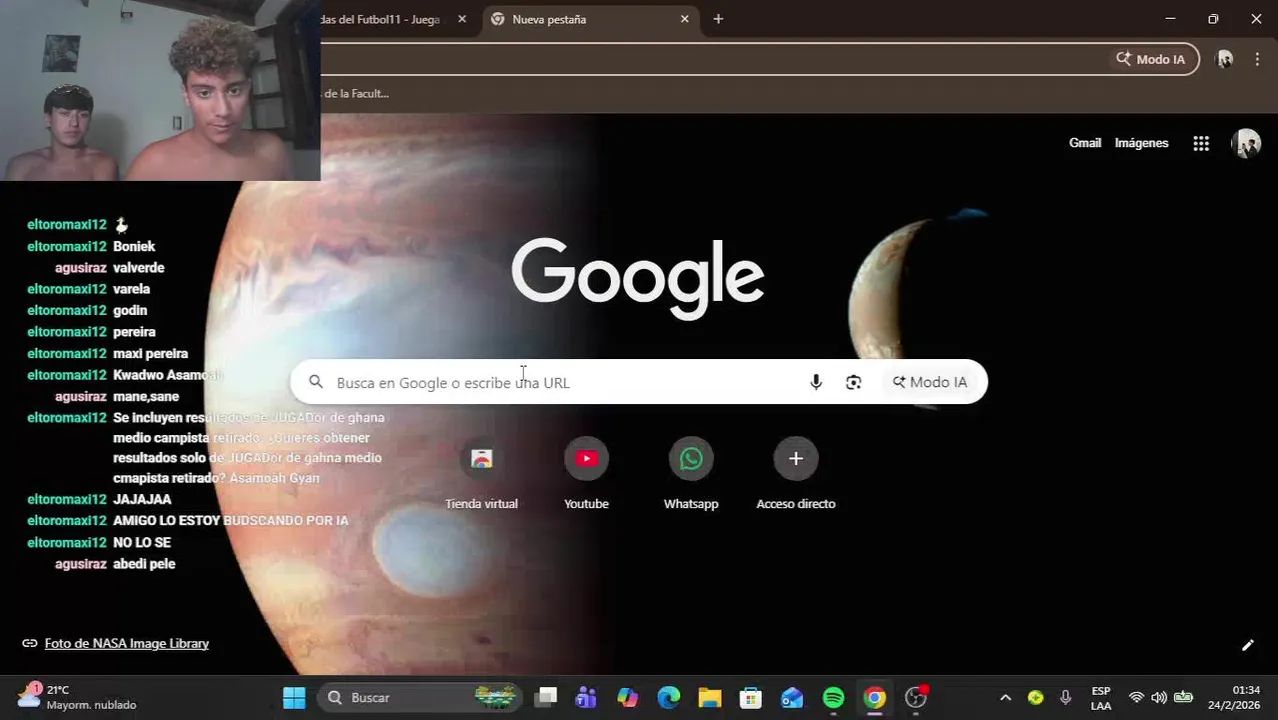Screen dimensions: 1278x720
Task: Close the Futbol11 tab
Action: (462, 19)
